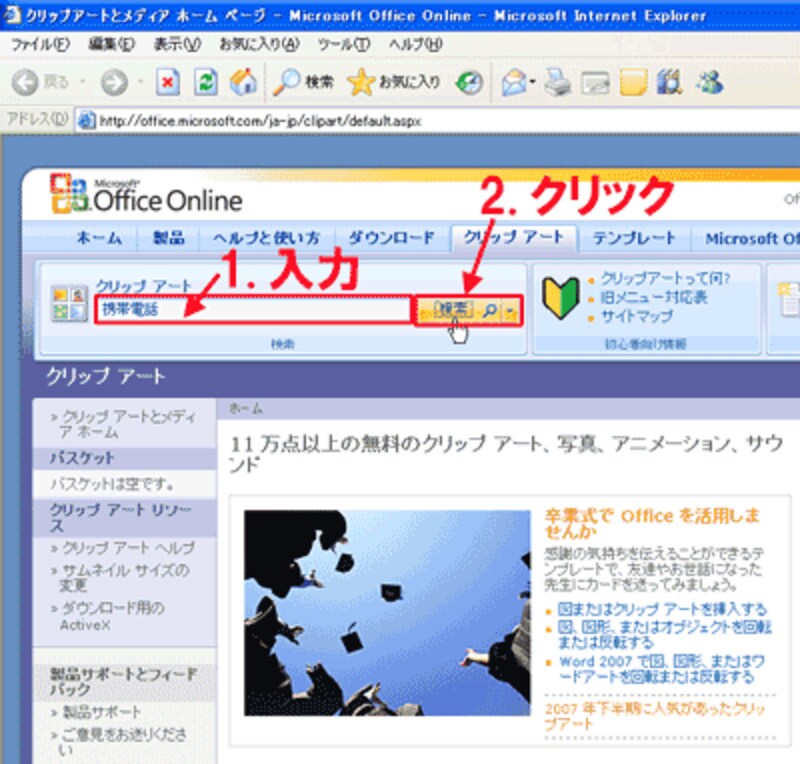800x764 pixels.
Task: Open the ツール(T) menu
Action: [x=343, y=45]
